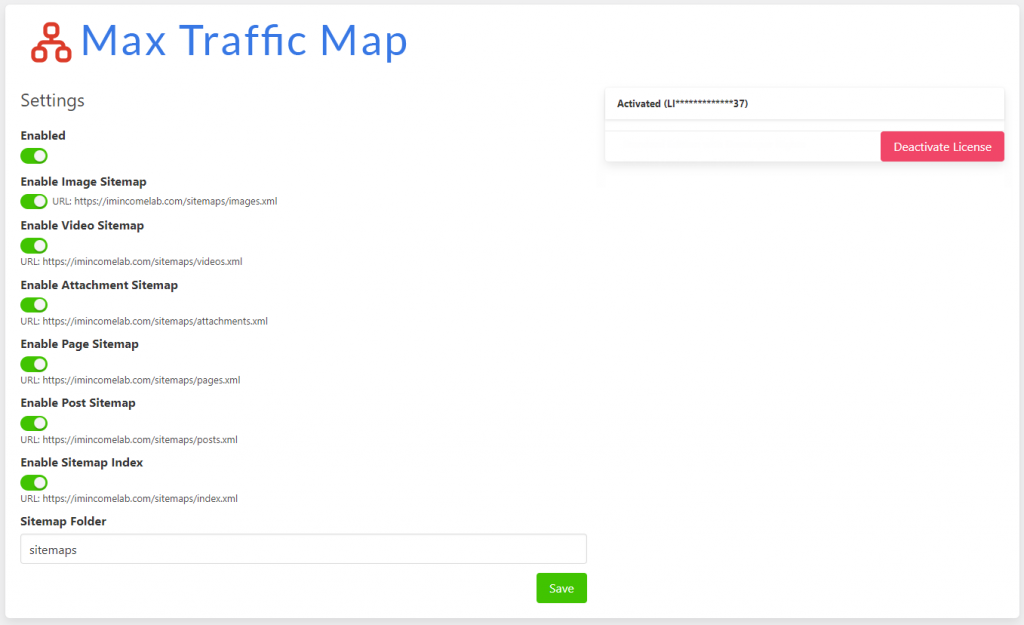Disable the Enable Attachment Sitemap toggle
1024x625 pixels.
click(x=33, y=305)
